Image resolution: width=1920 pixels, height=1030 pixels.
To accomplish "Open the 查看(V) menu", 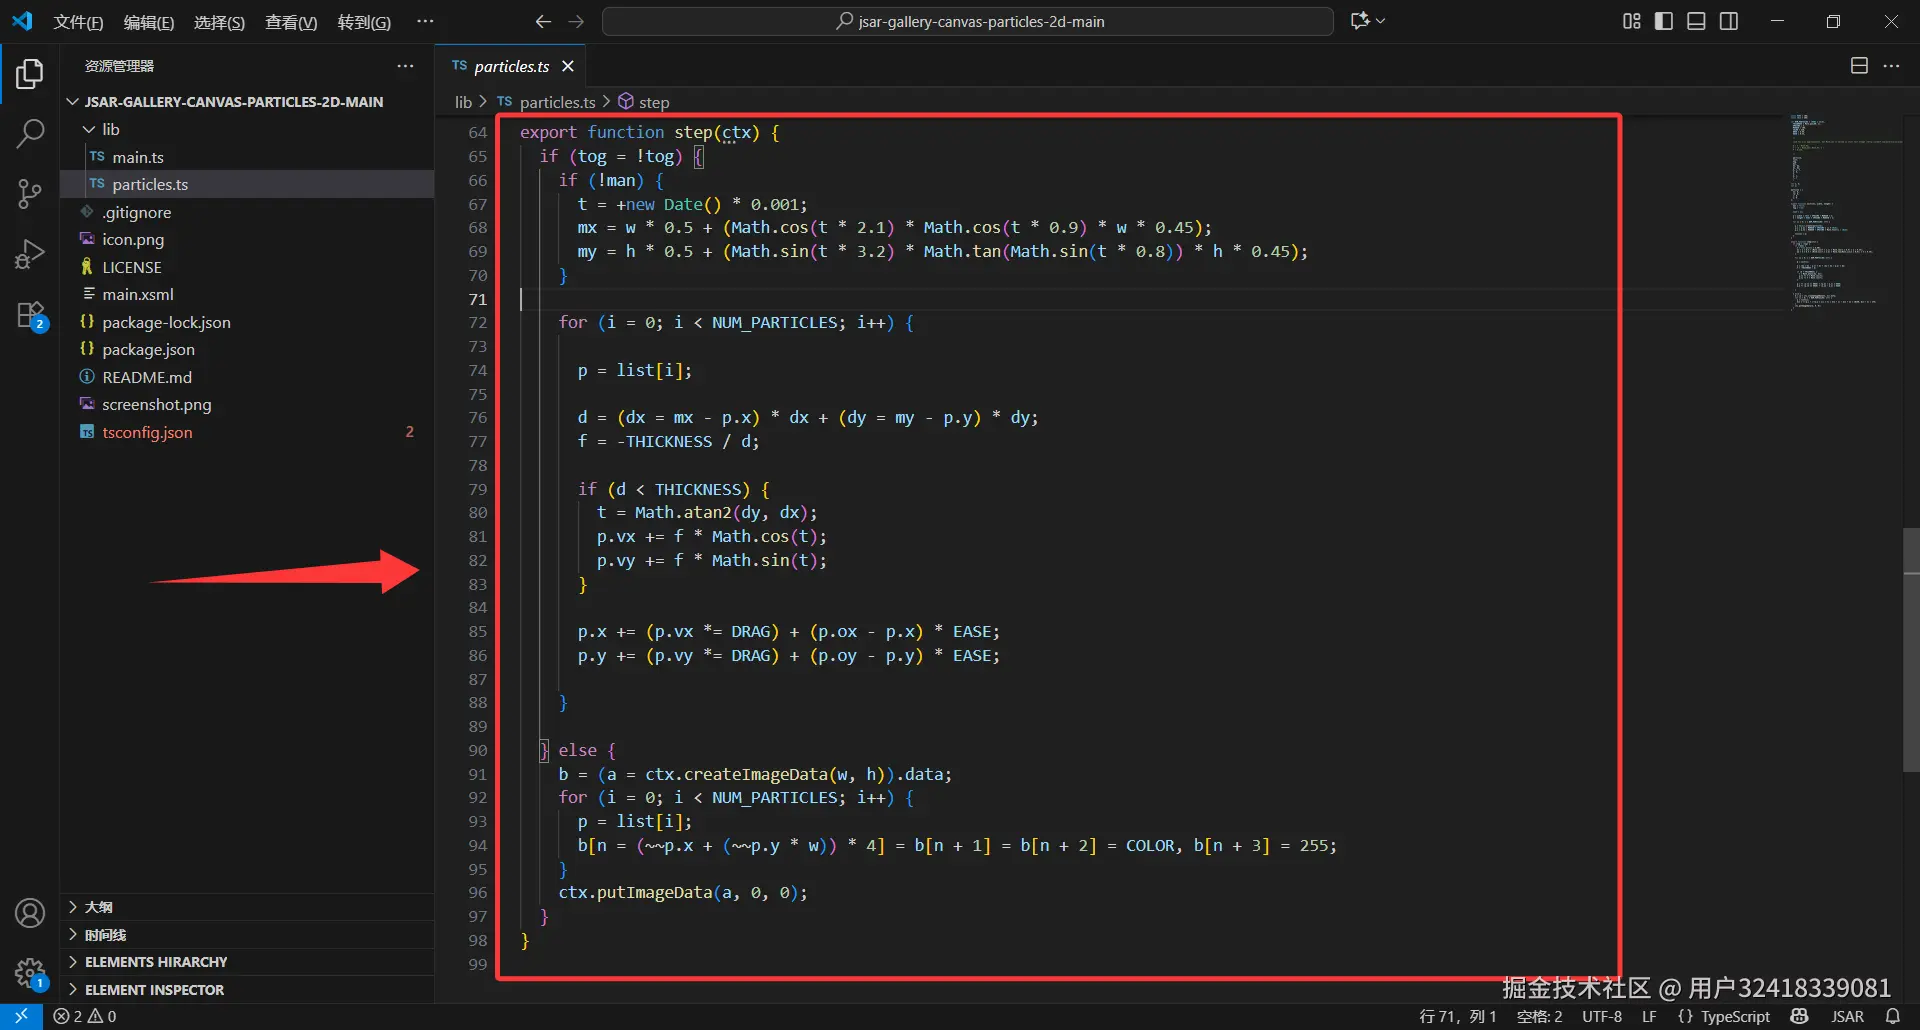I will click(291, 22).
